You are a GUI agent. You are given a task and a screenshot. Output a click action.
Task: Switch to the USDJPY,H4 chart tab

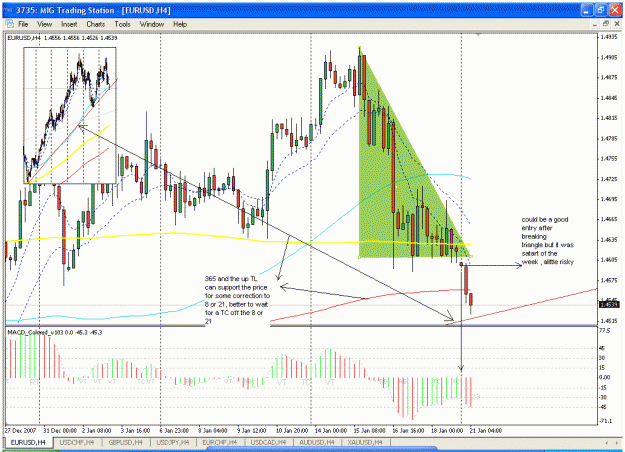(173, 442)
